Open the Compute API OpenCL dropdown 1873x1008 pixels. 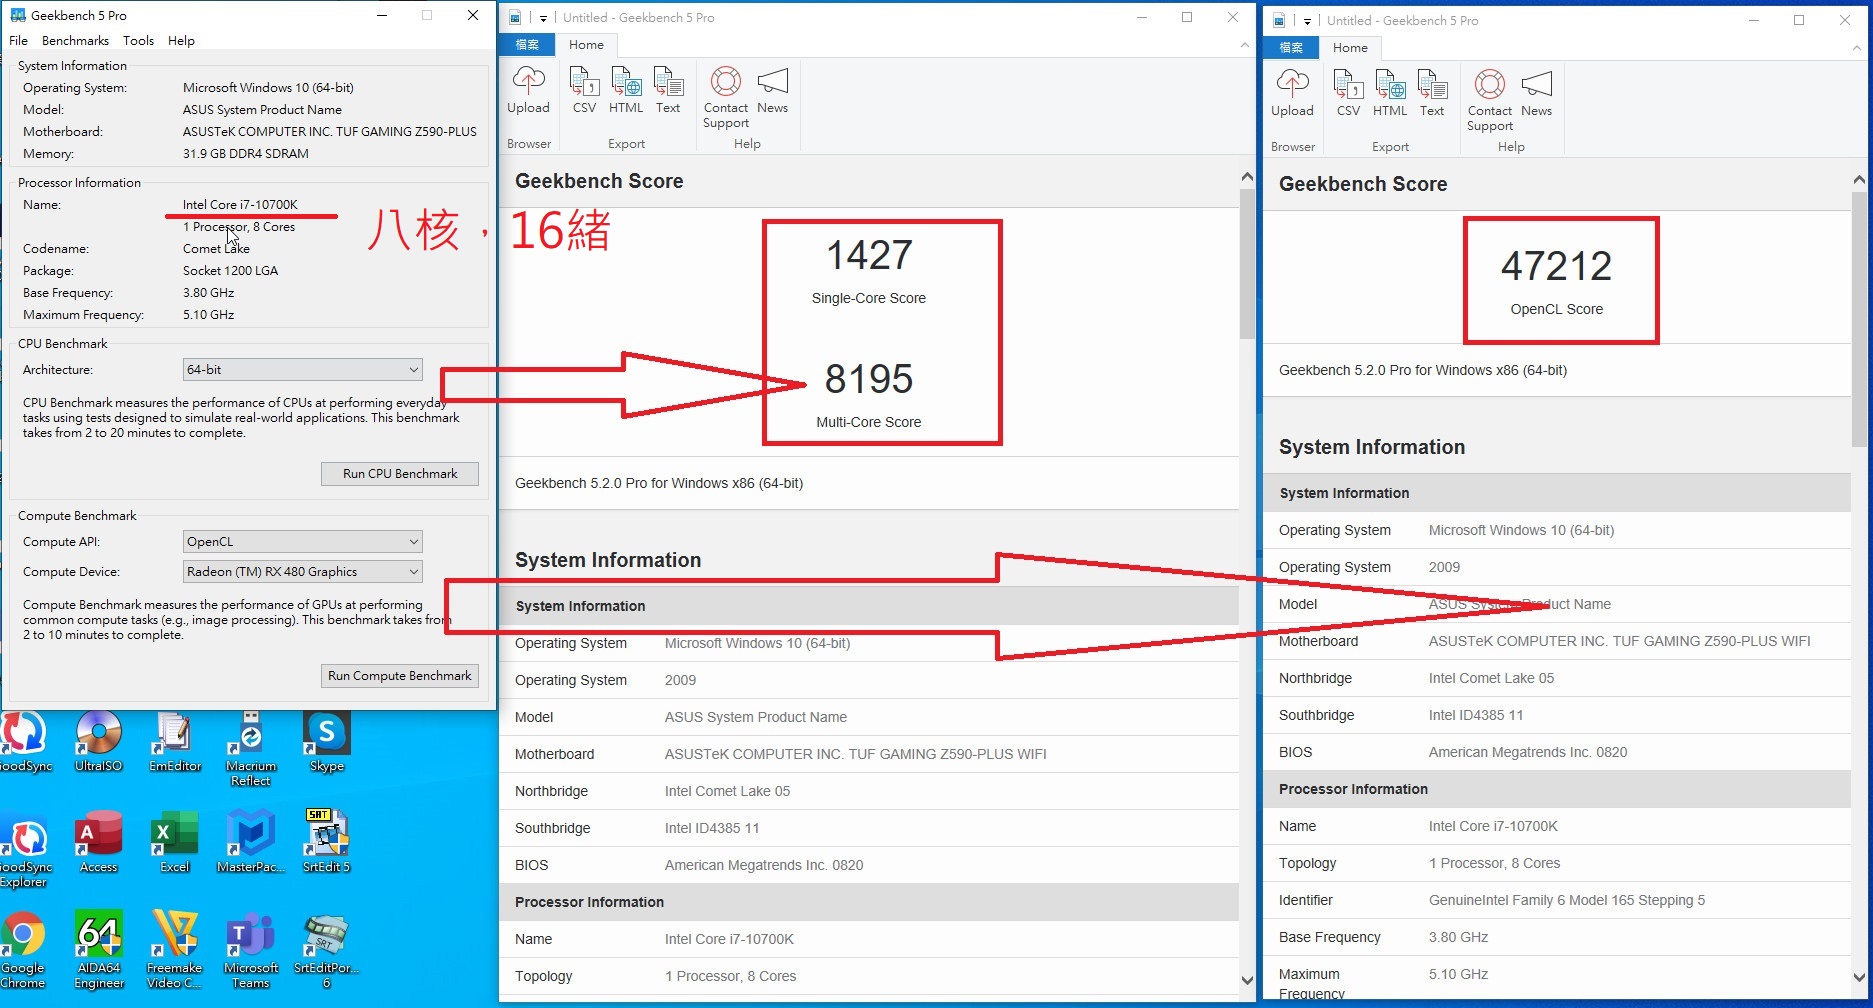(x=302, y=542)
